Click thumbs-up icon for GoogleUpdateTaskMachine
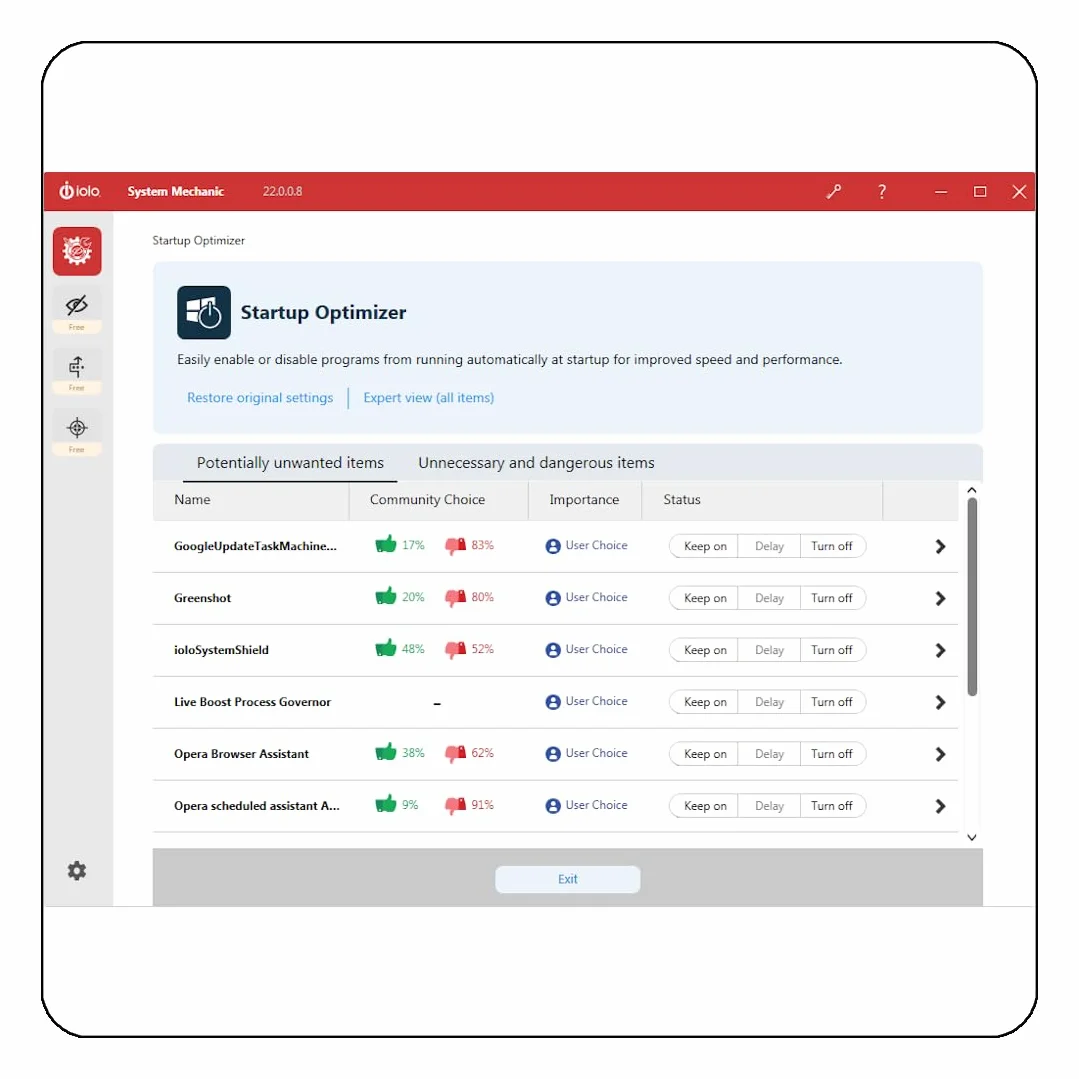This screenshot has width=1079, height=1079. tap(386, 544)
